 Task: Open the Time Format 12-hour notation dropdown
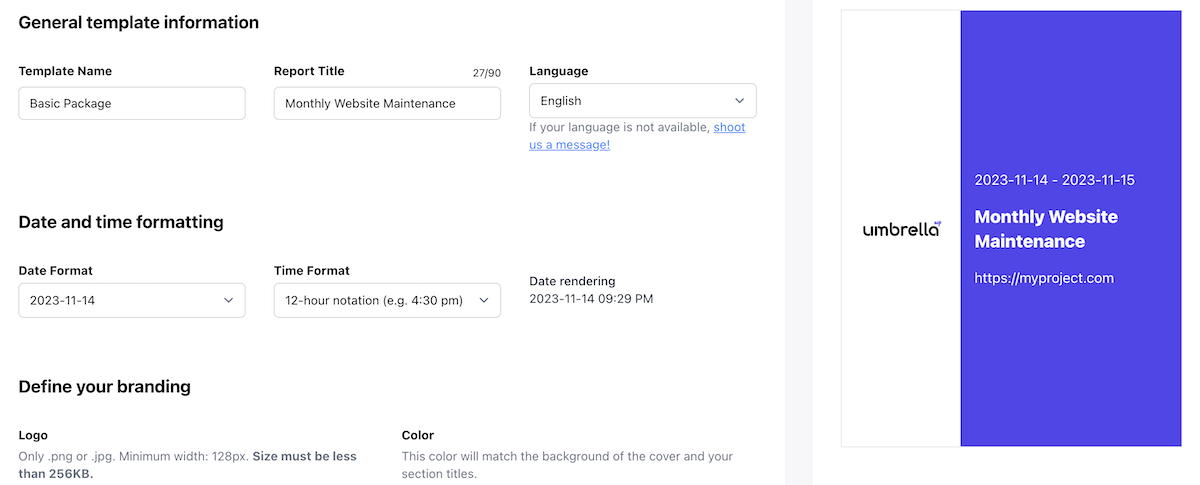pos(387,300)
